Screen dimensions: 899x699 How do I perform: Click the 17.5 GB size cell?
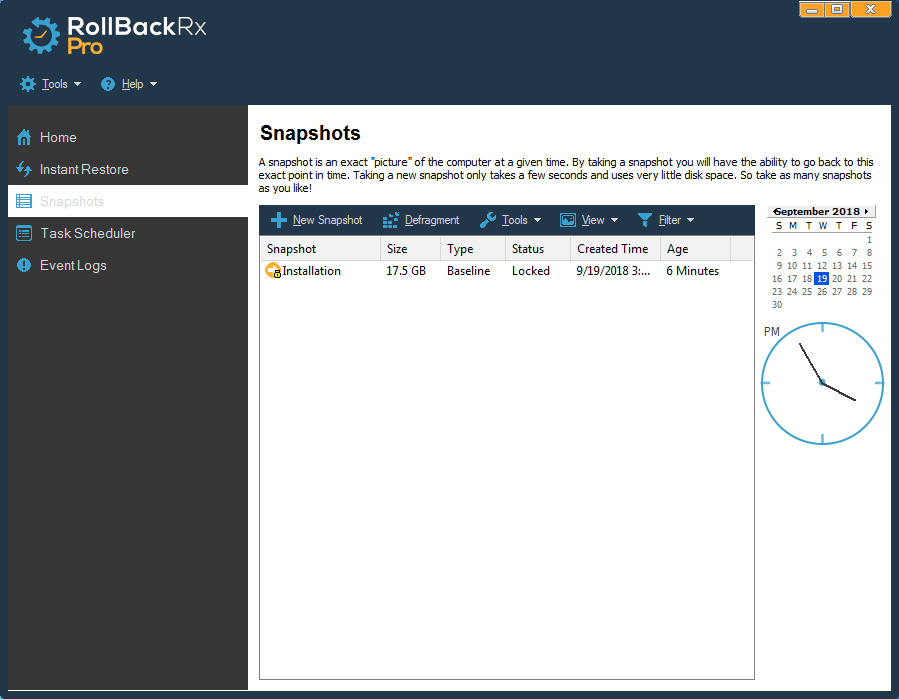[406, 271]
